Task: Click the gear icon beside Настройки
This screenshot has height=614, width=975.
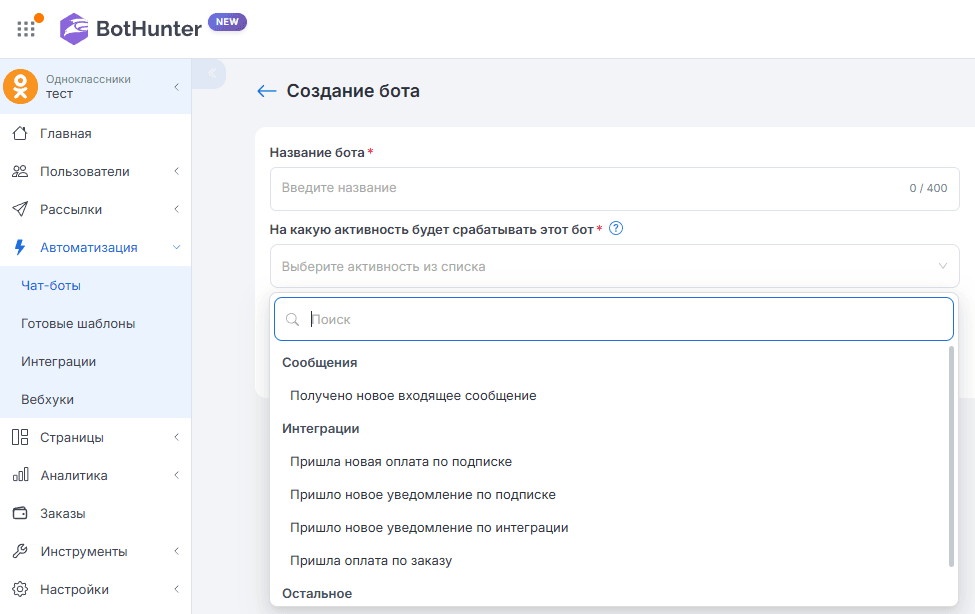Action: pos(20,589)
